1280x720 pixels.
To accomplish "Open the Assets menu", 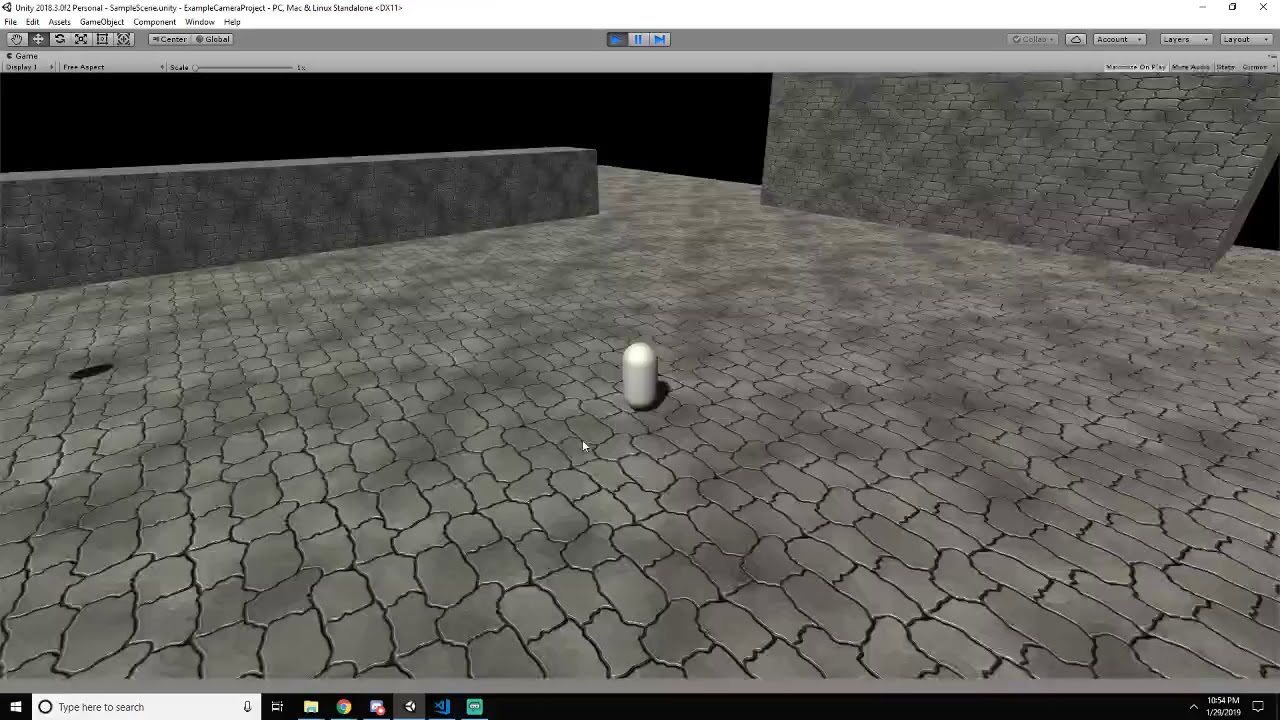I will pyautogui.click(x=59, y=22).
